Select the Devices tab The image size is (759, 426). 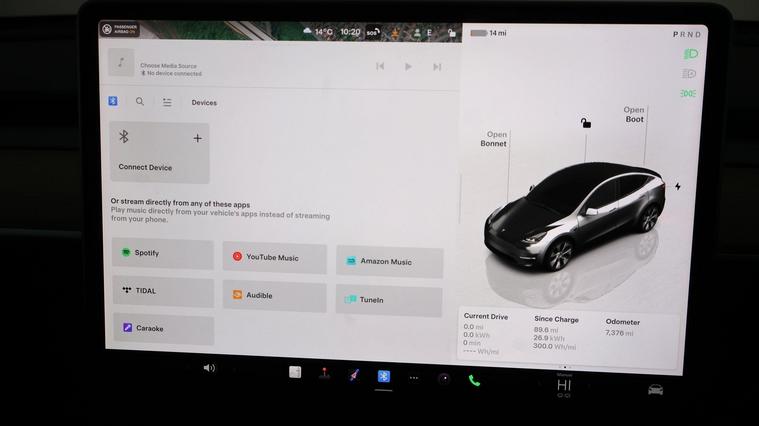pos(204,103)
